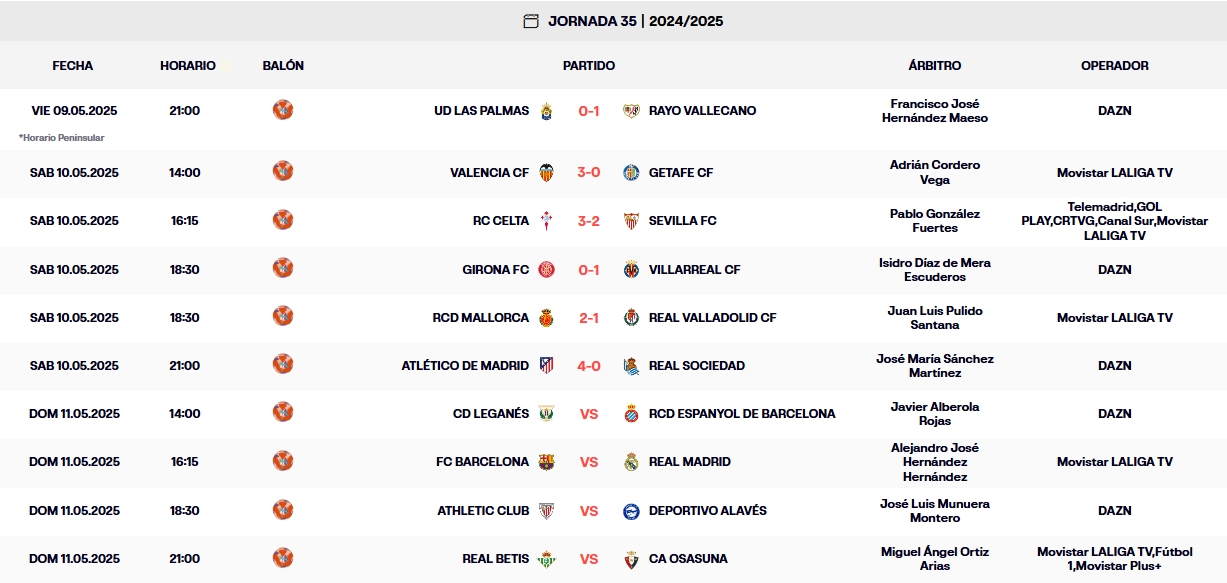Click the HORARIO column header
1227x583 pixels.
(188, 66)
